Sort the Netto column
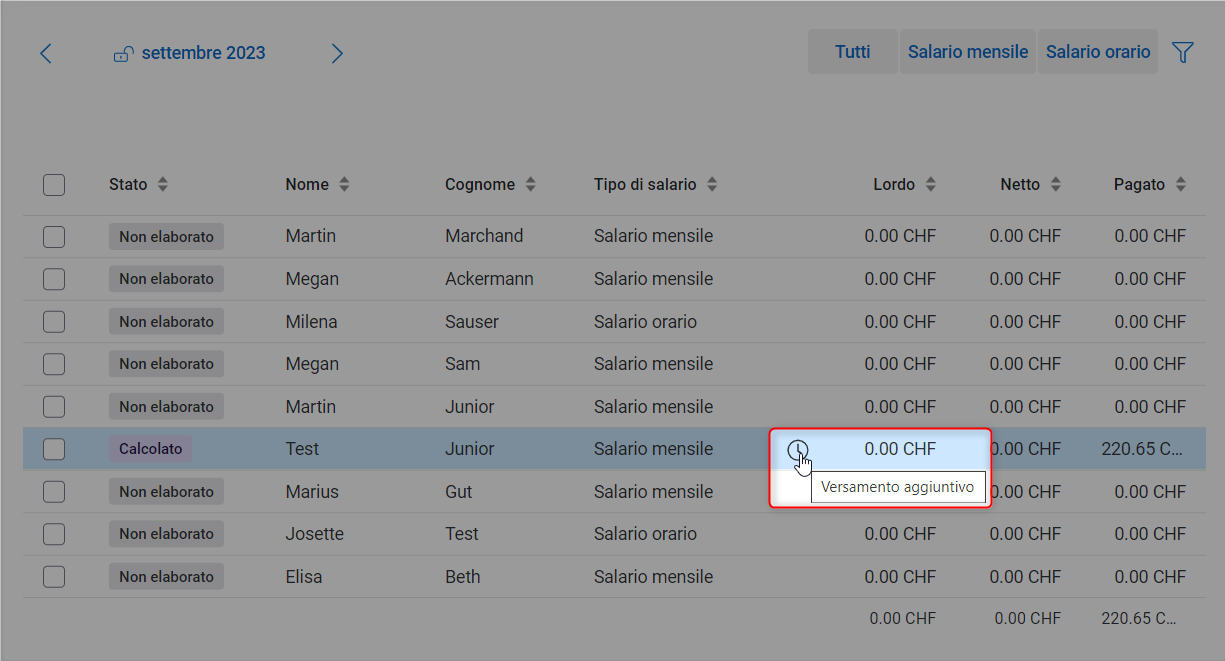The image size is (1225, 661). tap(1055, 185)
